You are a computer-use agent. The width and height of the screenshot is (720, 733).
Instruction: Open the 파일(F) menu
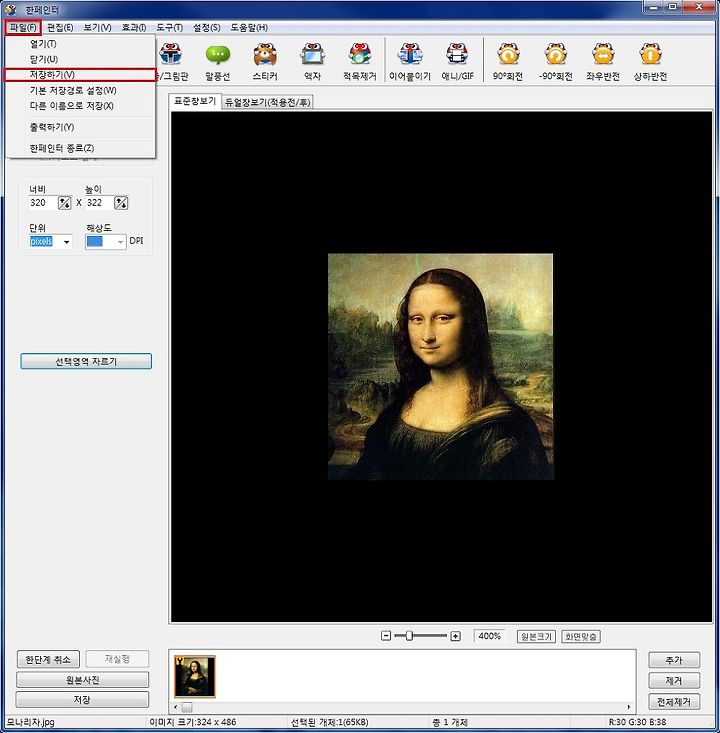point(23,28)
